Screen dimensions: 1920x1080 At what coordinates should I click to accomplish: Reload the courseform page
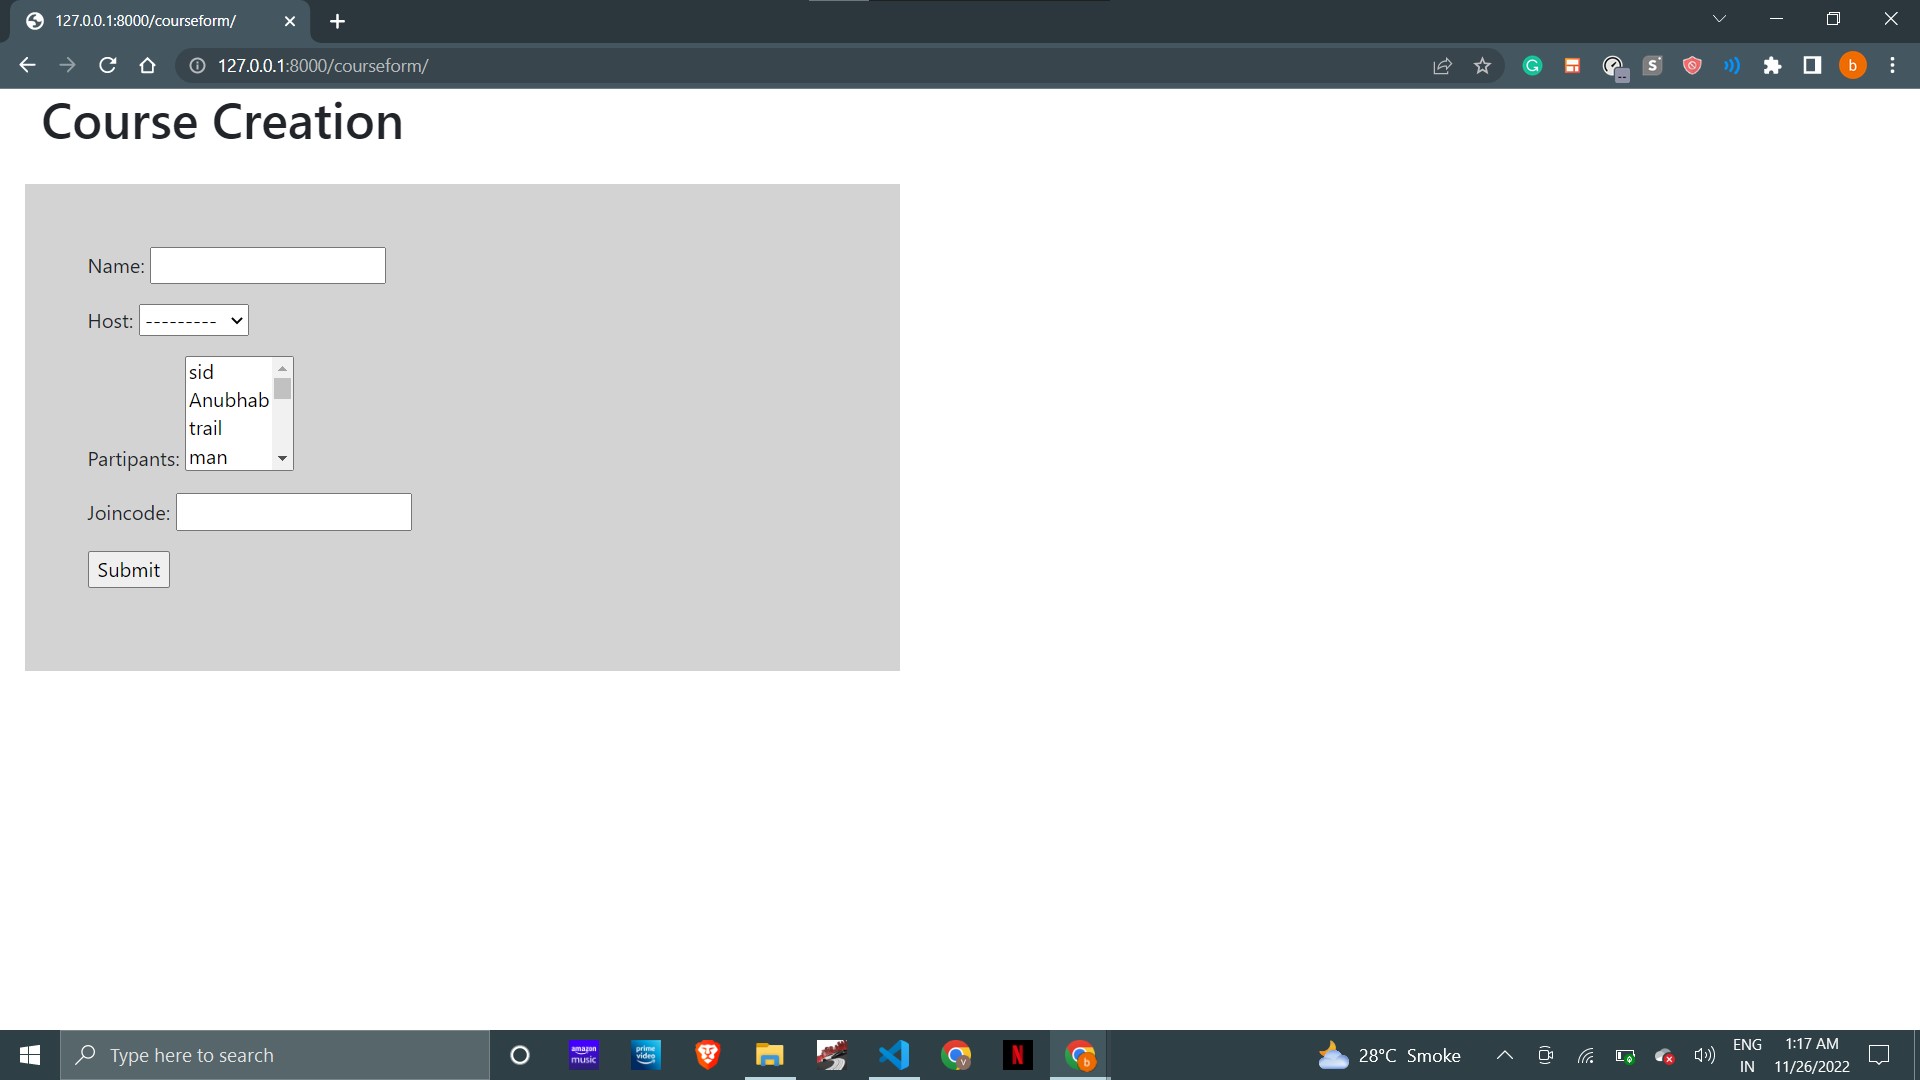tap(107, 65)
